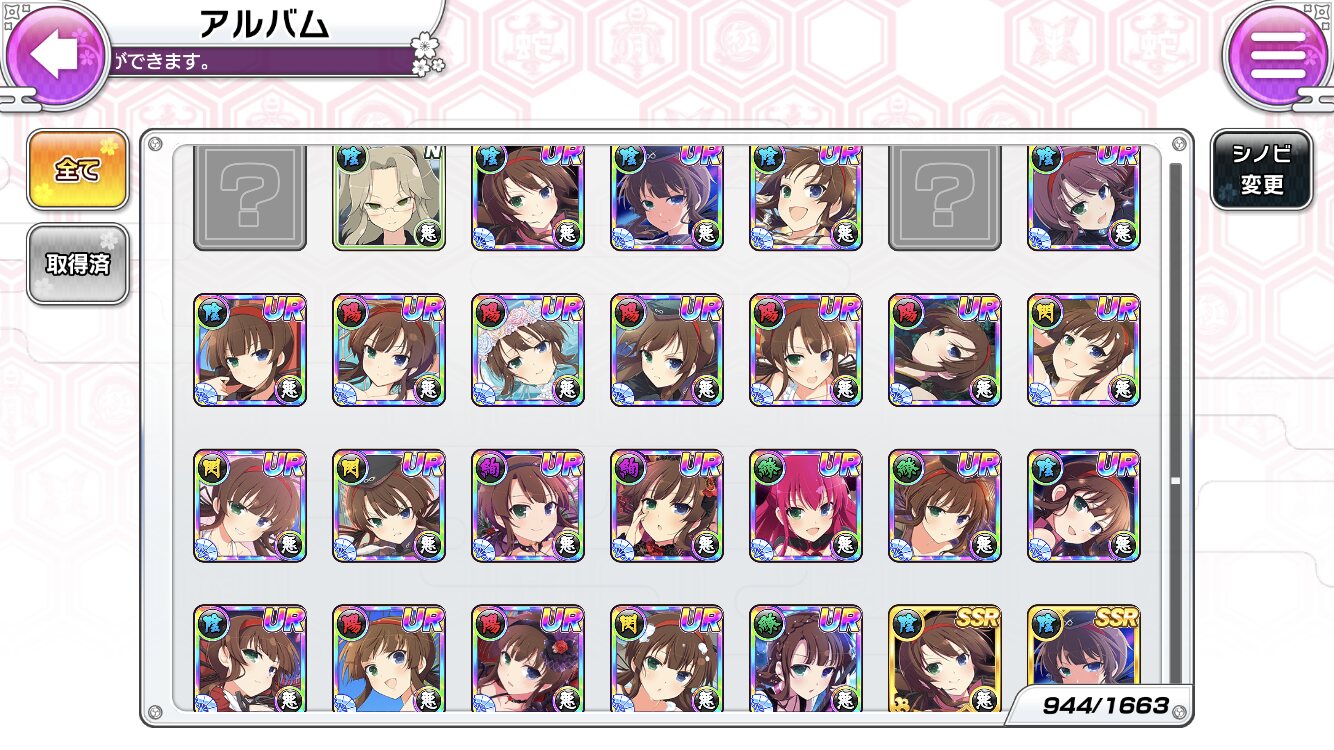
Task: Tap the 944/1663 collection counter
Action: pyautogui.click(x=1105, y=705)
